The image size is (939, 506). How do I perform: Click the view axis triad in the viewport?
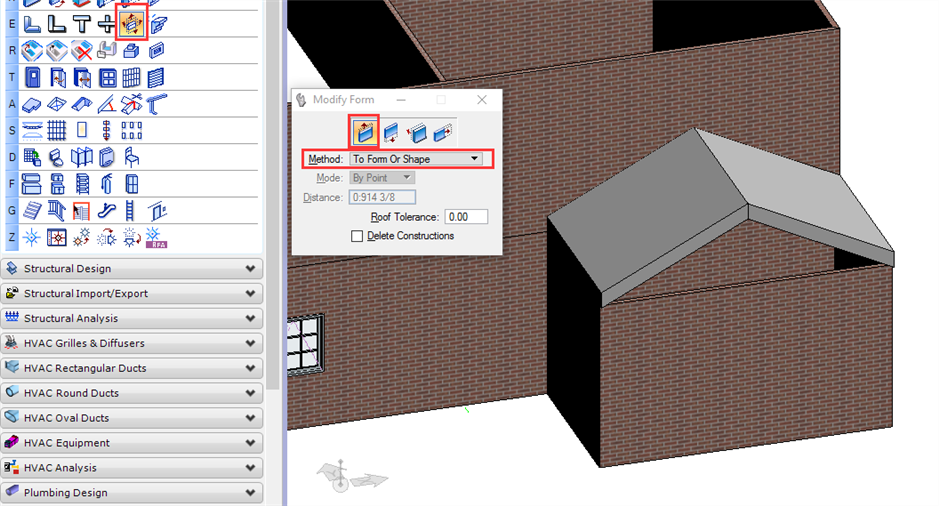click(351, 477)
